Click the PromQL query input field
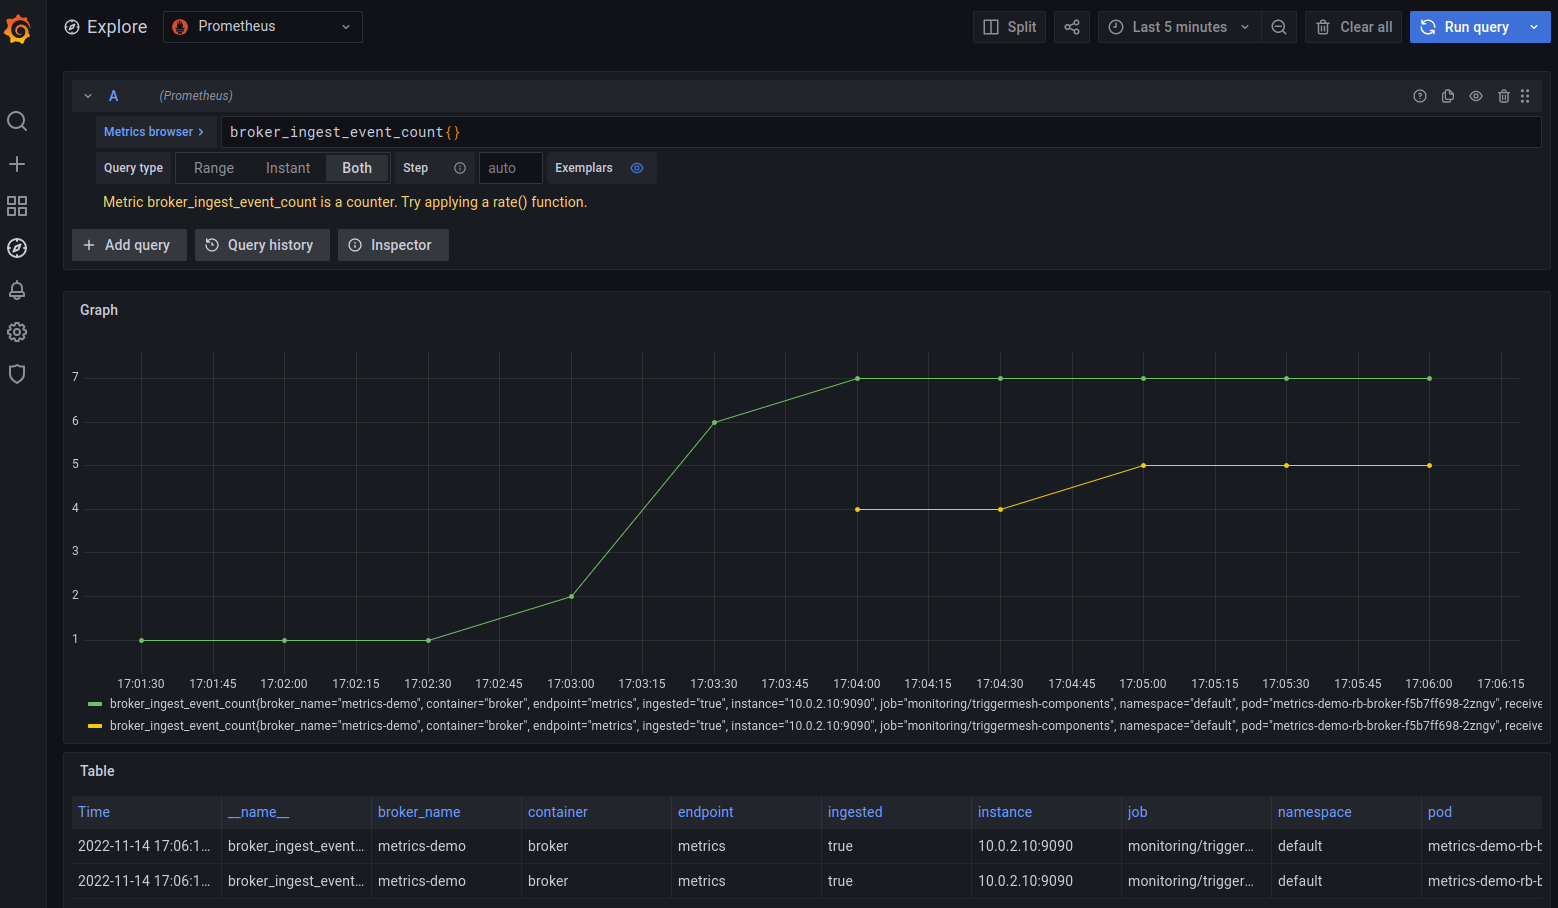Viewport: 1558px width, 908px height. [881, 132]
